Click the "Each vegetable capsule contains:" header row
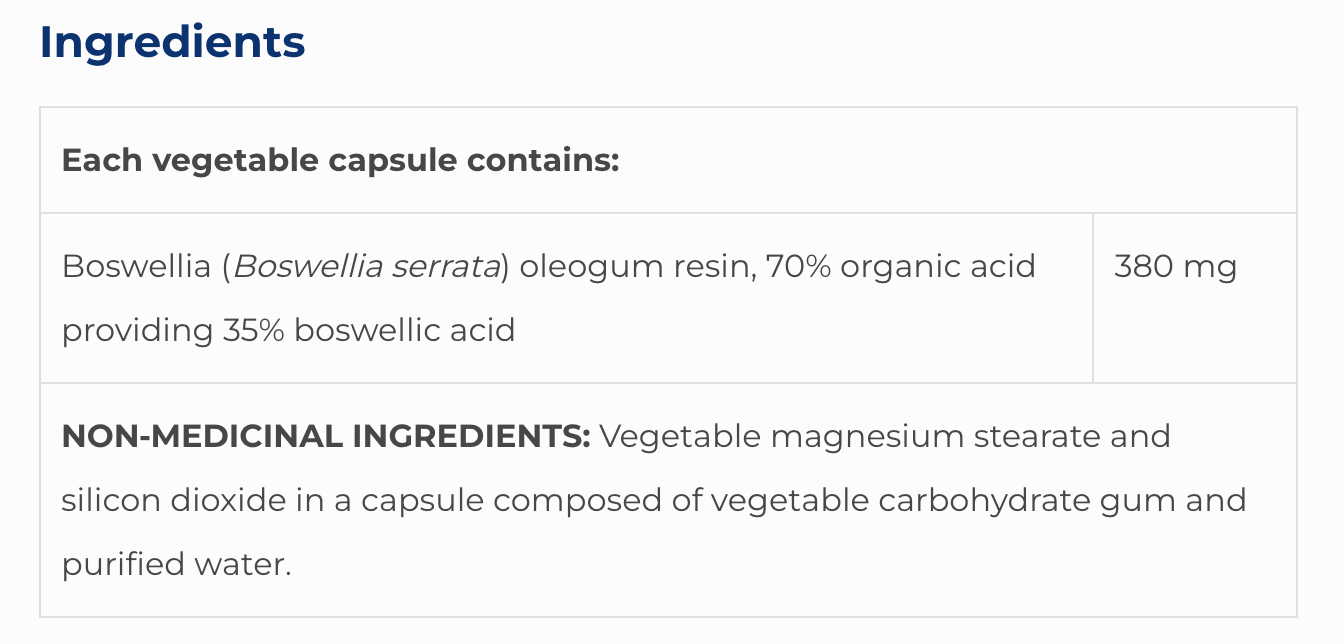The height and width of the screenshot is (644, 1344). point(340,160)
